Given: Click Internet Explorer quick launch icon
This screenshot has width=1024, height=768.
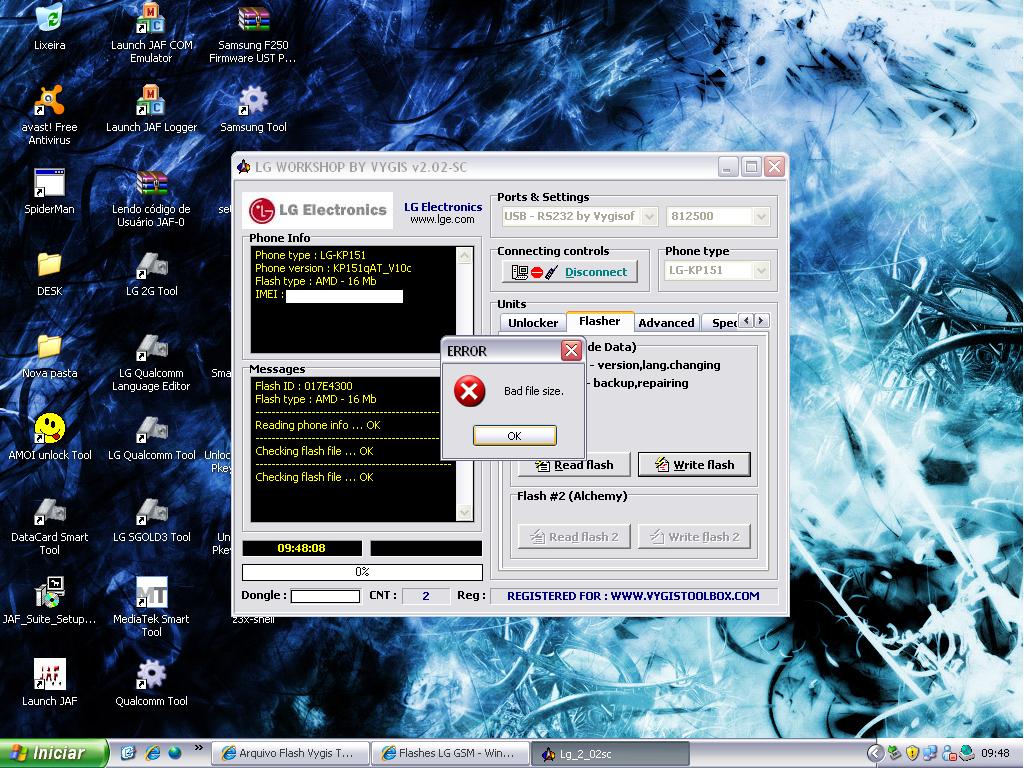Looking at the screenshot, I should (x=152, y=753).
